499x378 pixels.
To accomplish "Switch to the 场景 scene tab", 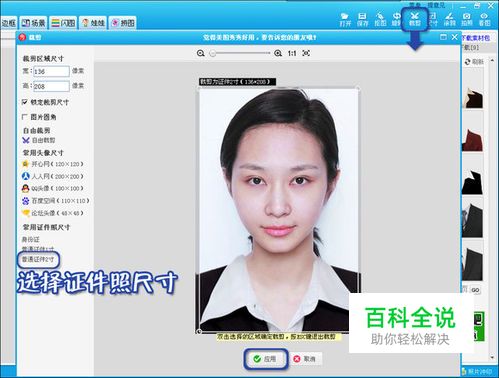I will [33, 23].
